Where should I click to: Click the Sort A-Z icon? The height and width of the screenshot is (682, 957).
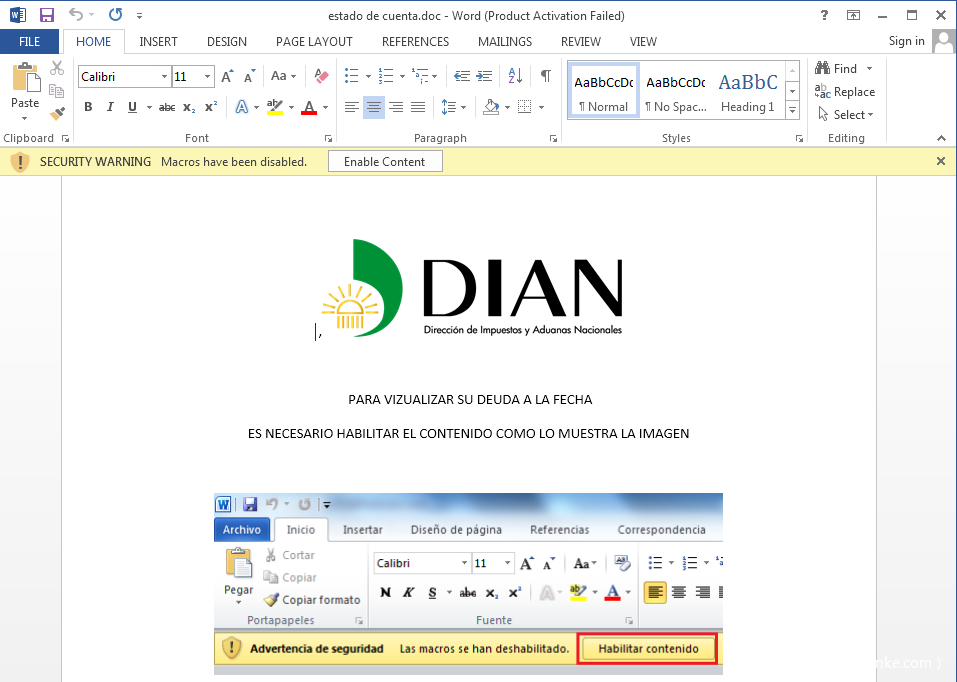[x=515, y=76]
